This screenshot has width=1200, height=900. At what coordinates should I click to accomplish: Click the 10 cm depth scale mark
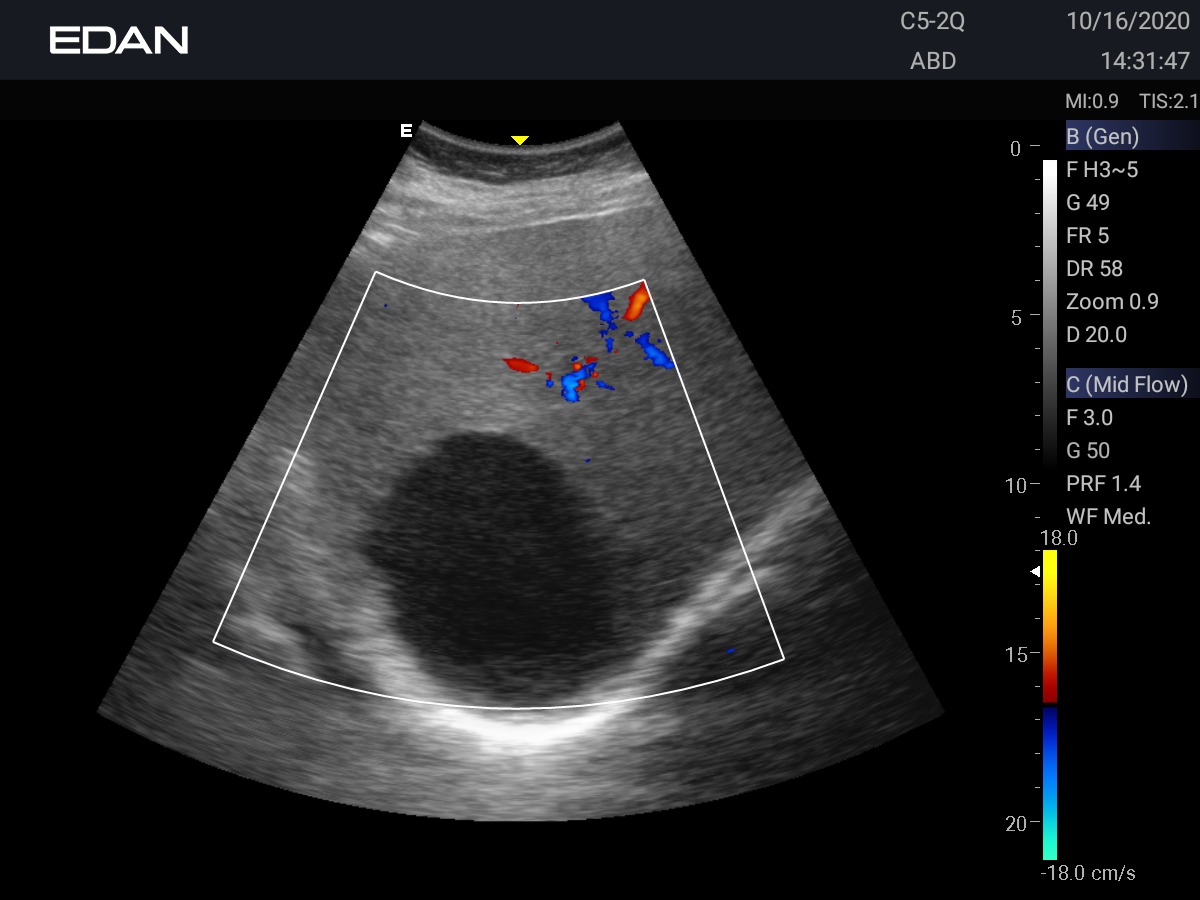1016,485
